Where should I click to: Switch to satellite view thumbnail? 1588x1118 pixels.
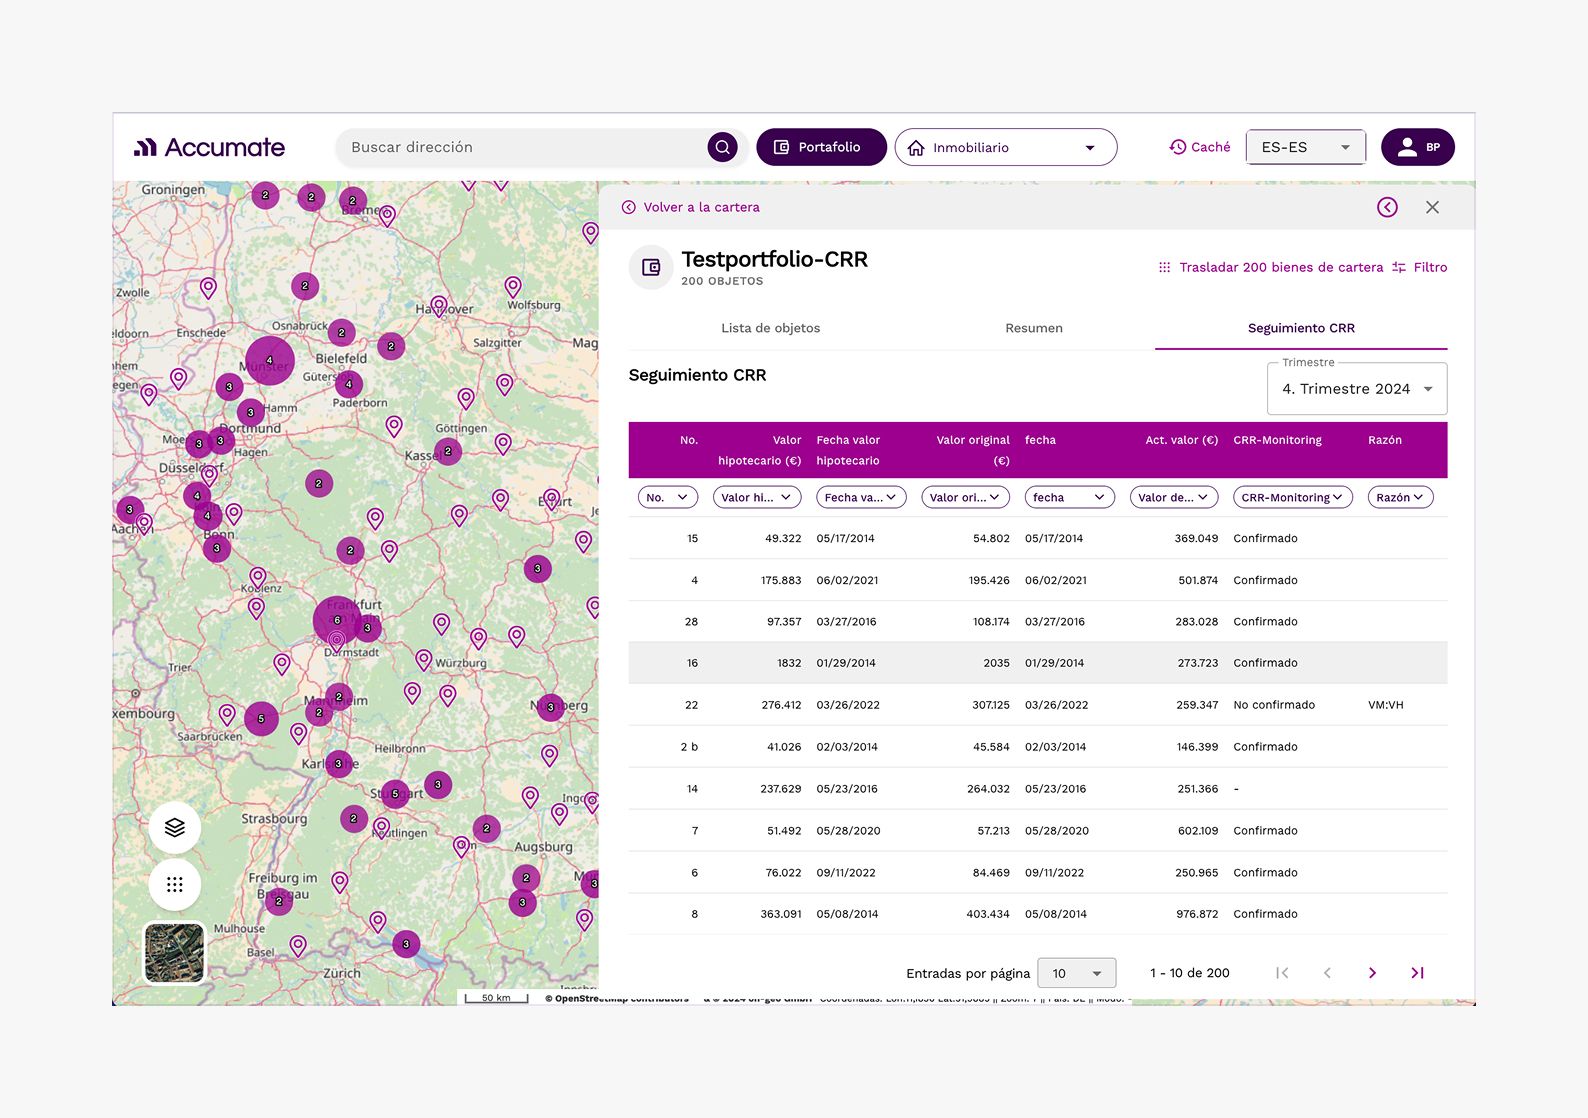(175, 953)
